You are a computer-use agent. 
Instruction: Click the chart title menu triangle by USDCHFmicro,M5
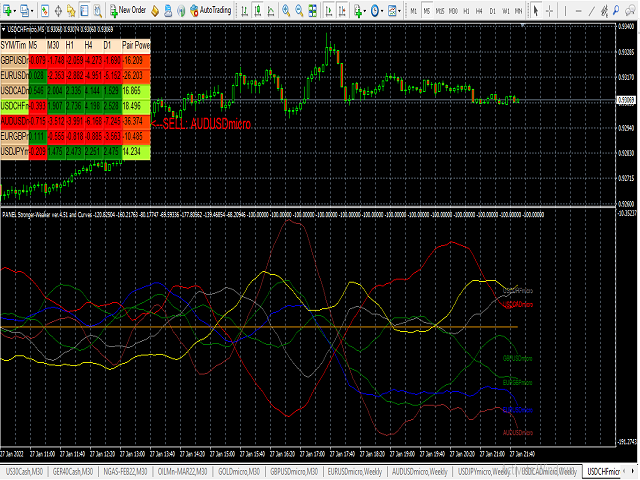click(4, 29)
